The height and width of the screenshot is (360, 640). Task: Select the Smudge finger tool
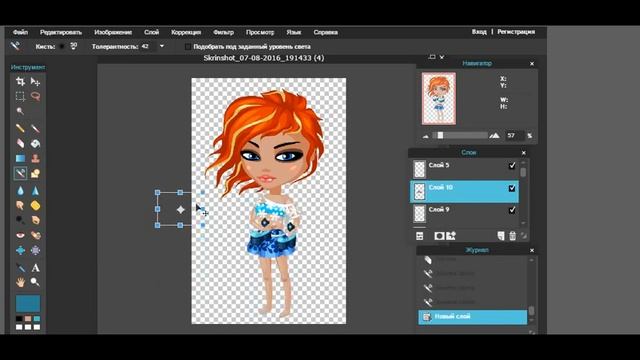pyautogui.click(x=20, y=205)
